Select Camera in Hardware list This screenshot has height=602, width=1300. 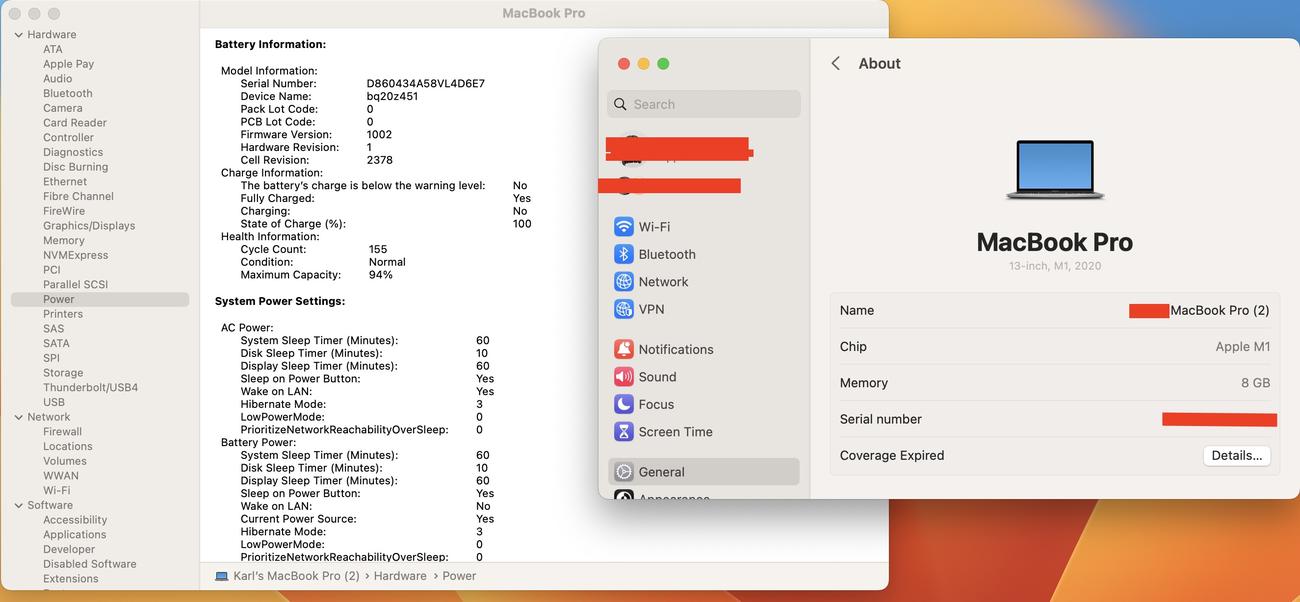pos(63,108)
